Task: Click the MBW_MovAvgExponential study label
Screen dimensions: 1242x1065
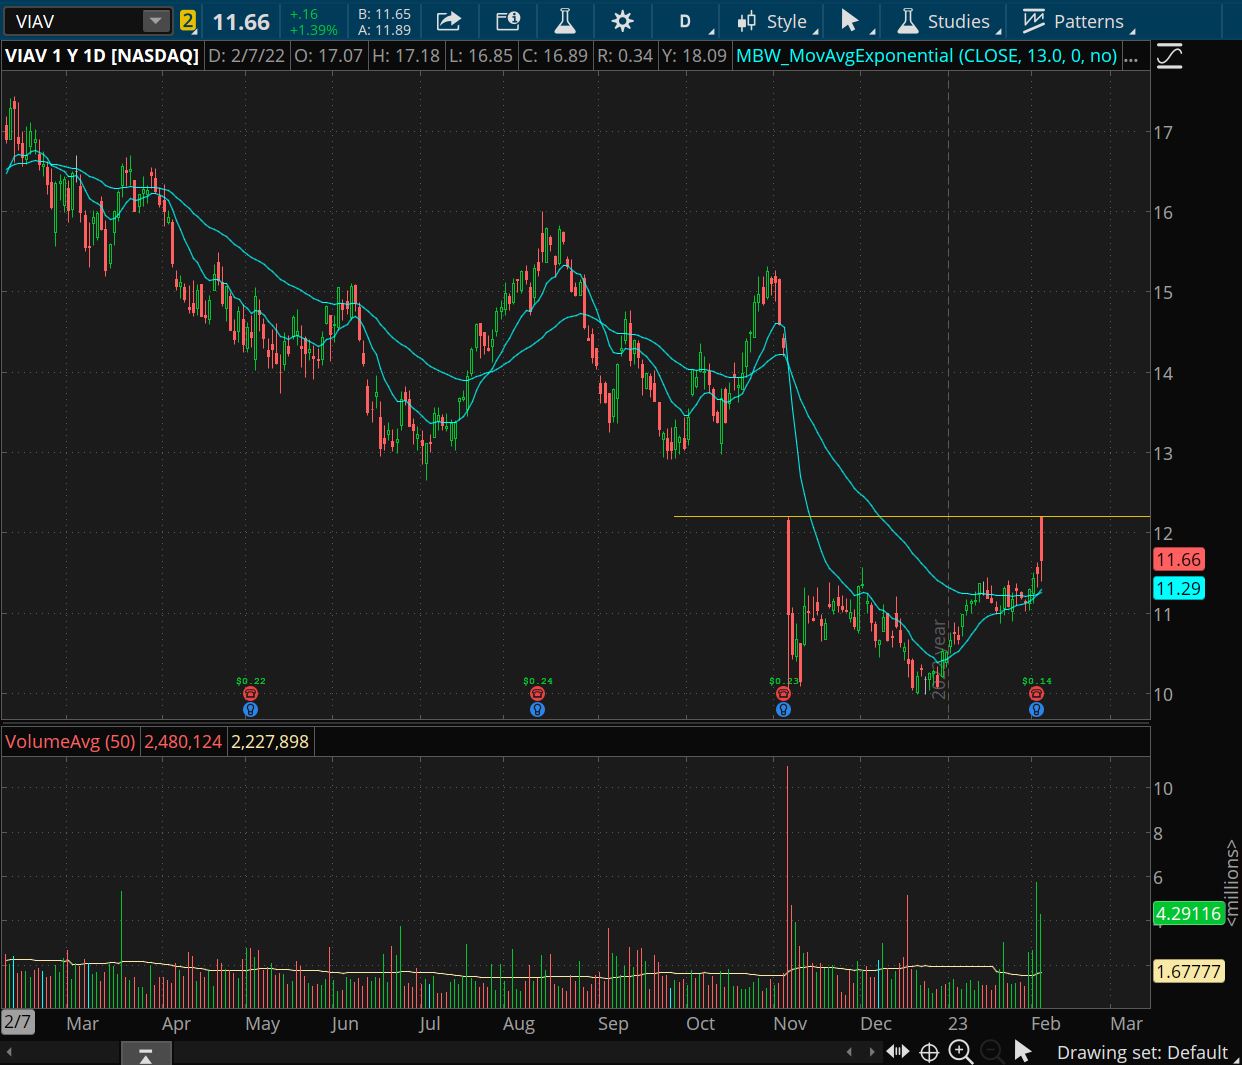Action: [926, 56]
